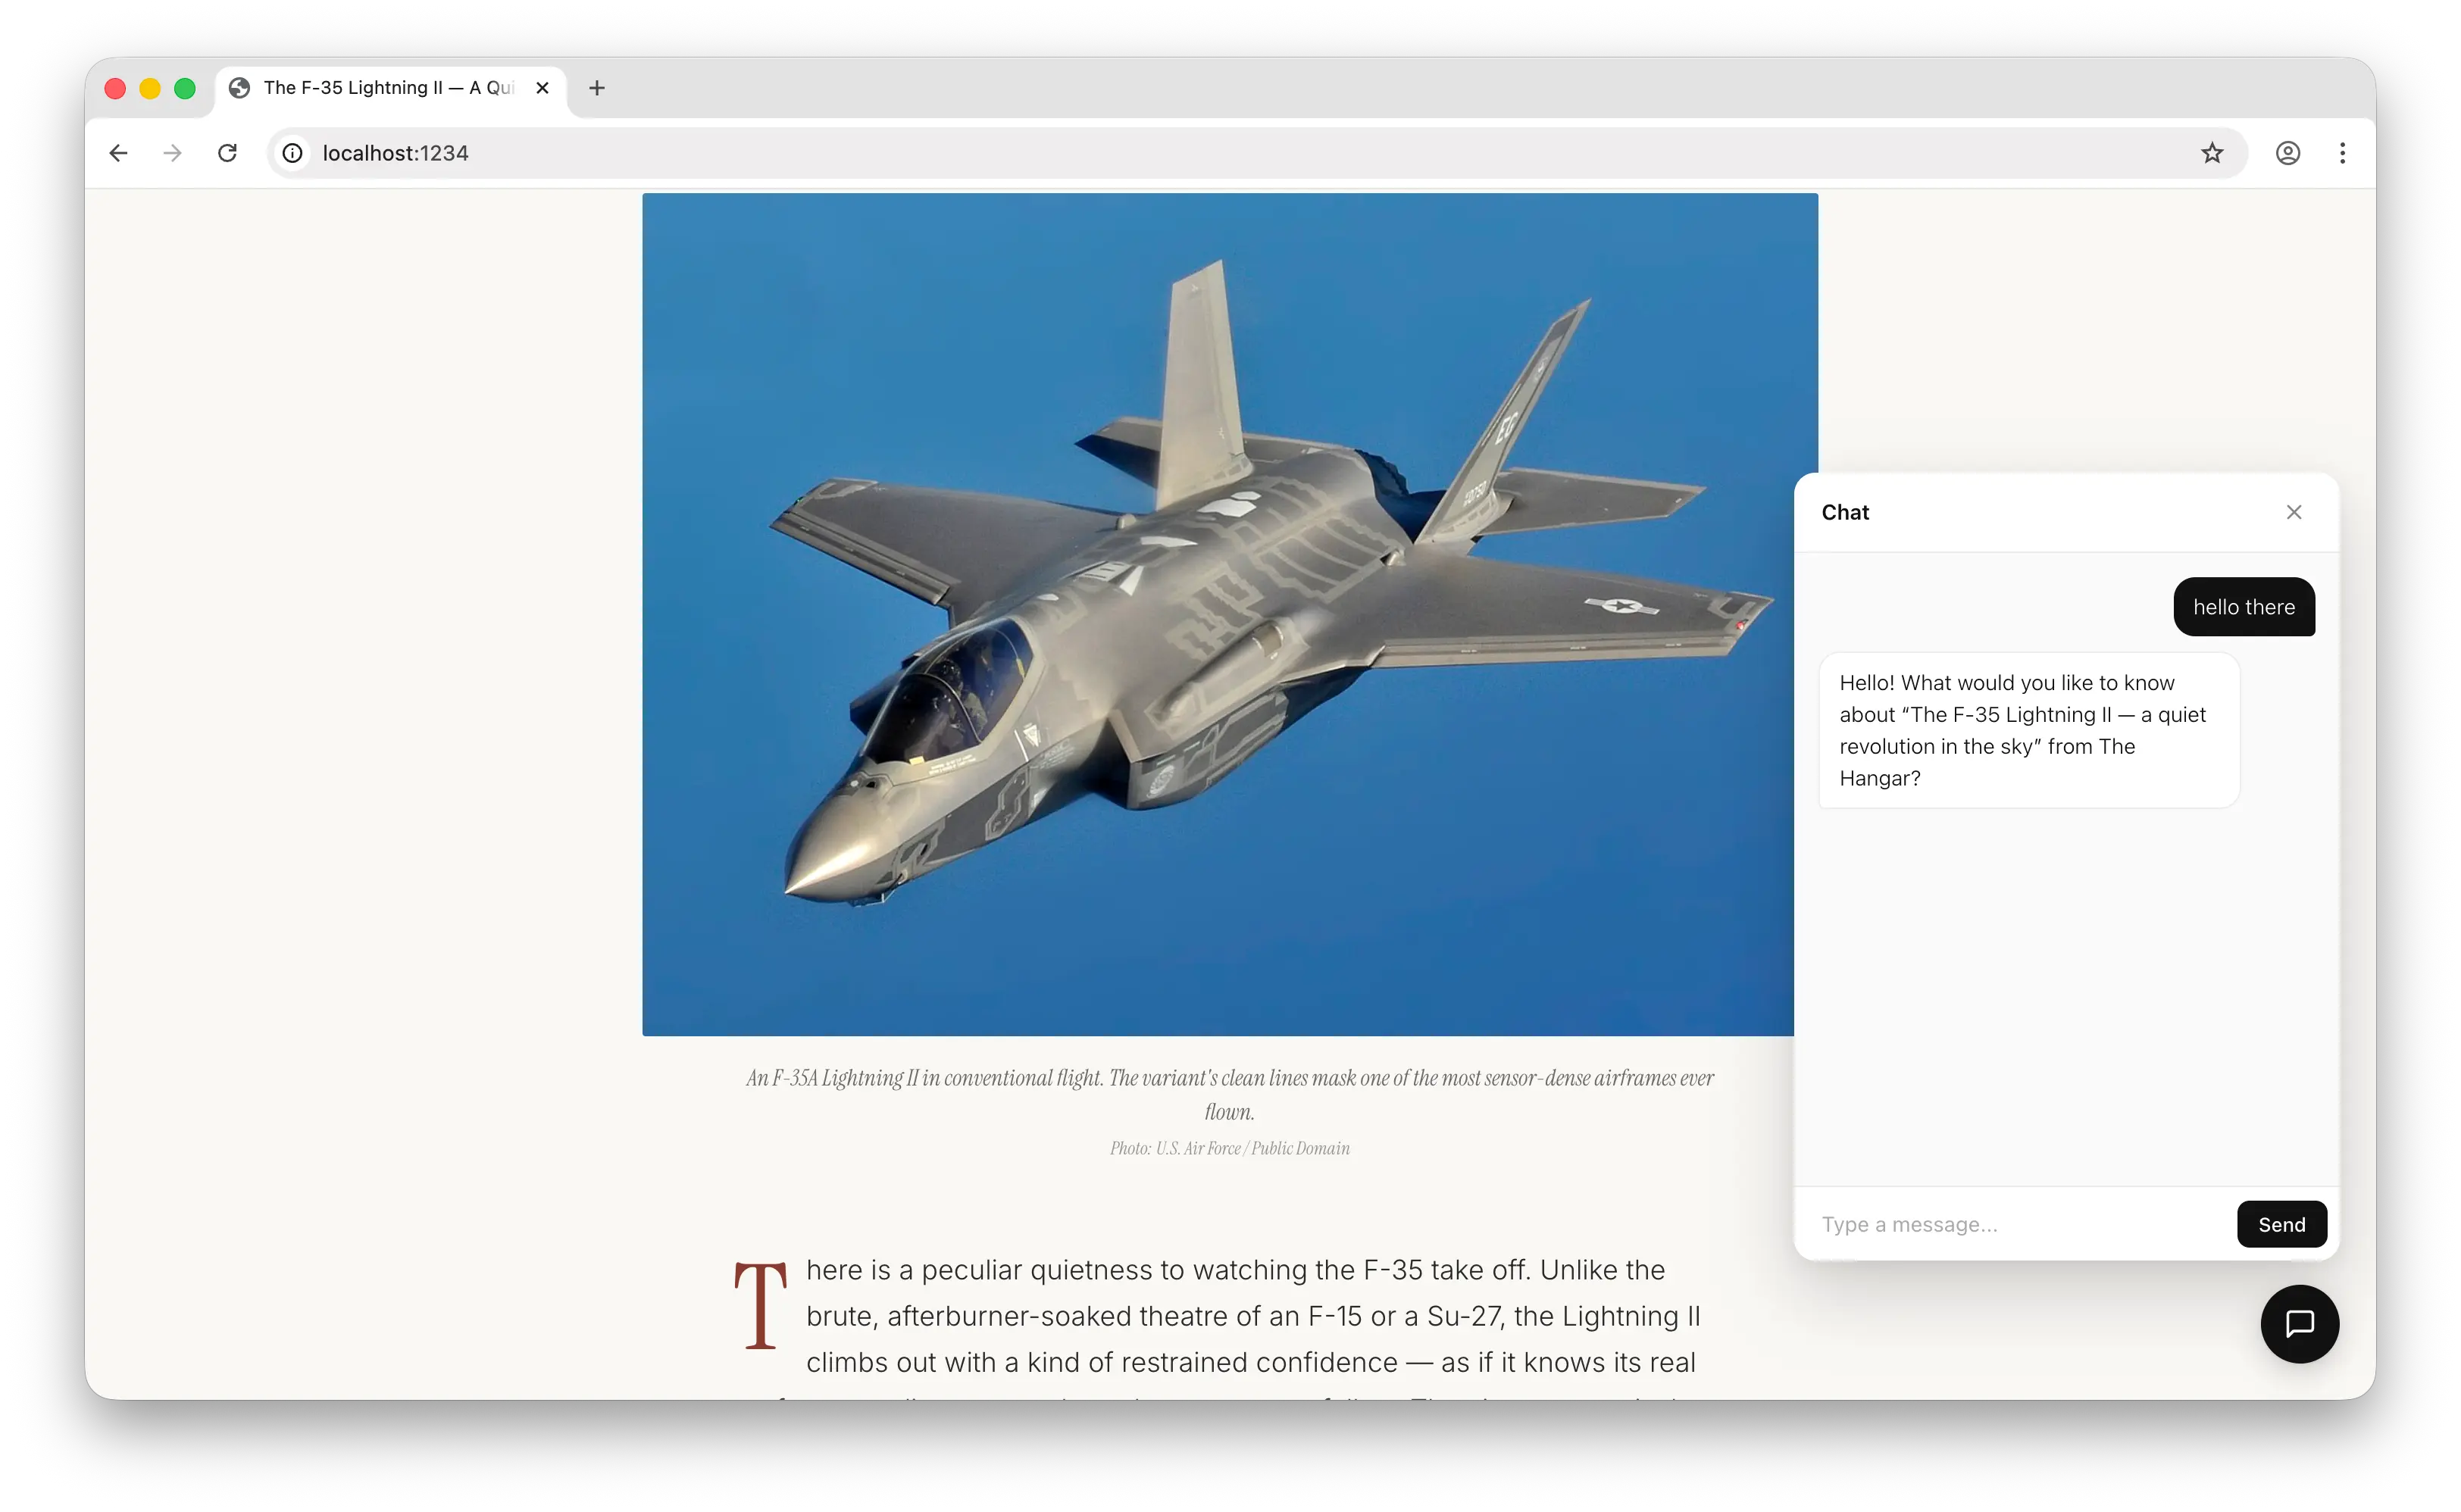Close the F-35 Lightning II tab

542,88
